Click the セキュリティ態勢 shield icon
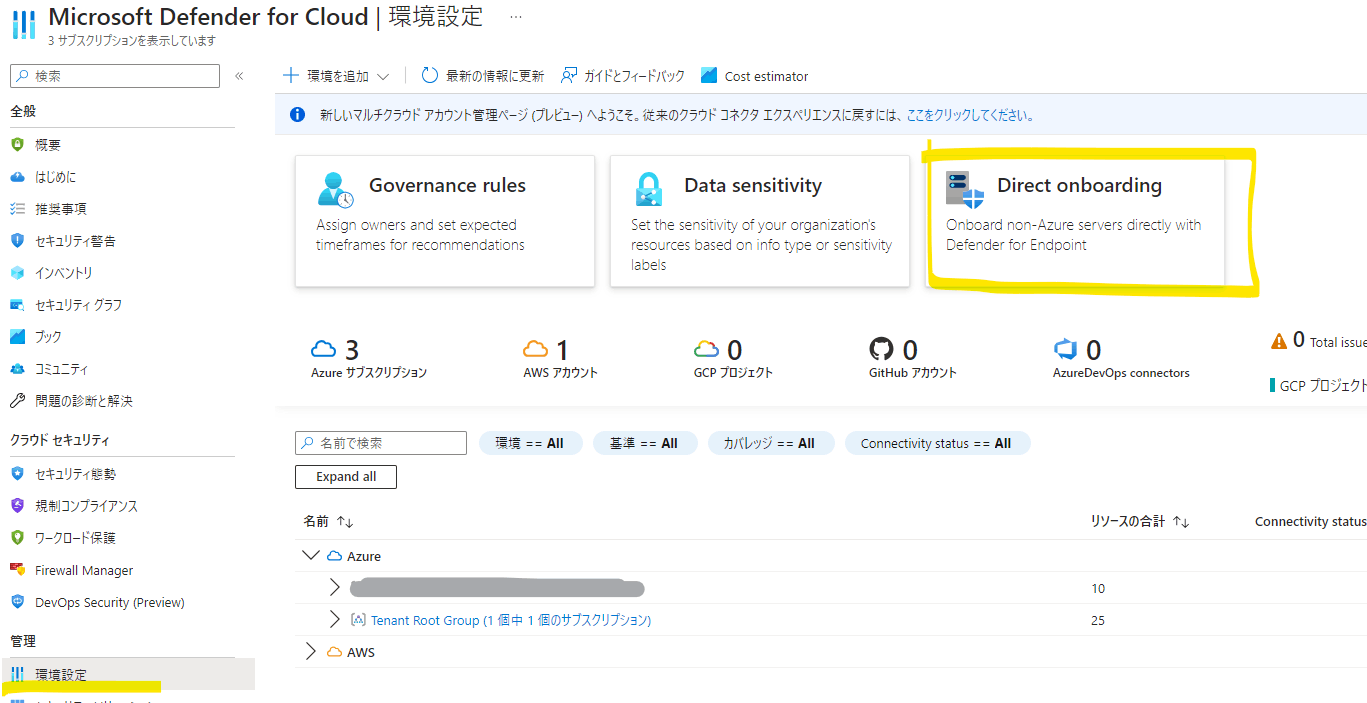Image resolution: width=1367 pixels, height=703 pixels. (x=17, y=474)
